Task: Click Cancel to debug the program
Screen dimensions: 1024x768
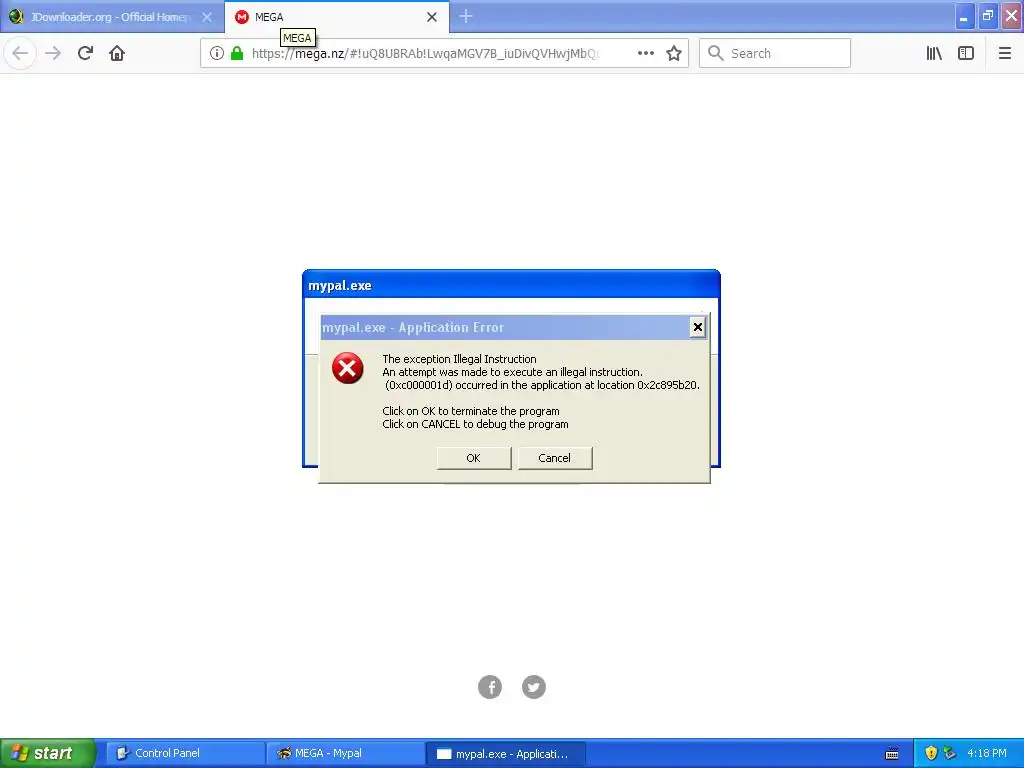Action: click(554, 458)
